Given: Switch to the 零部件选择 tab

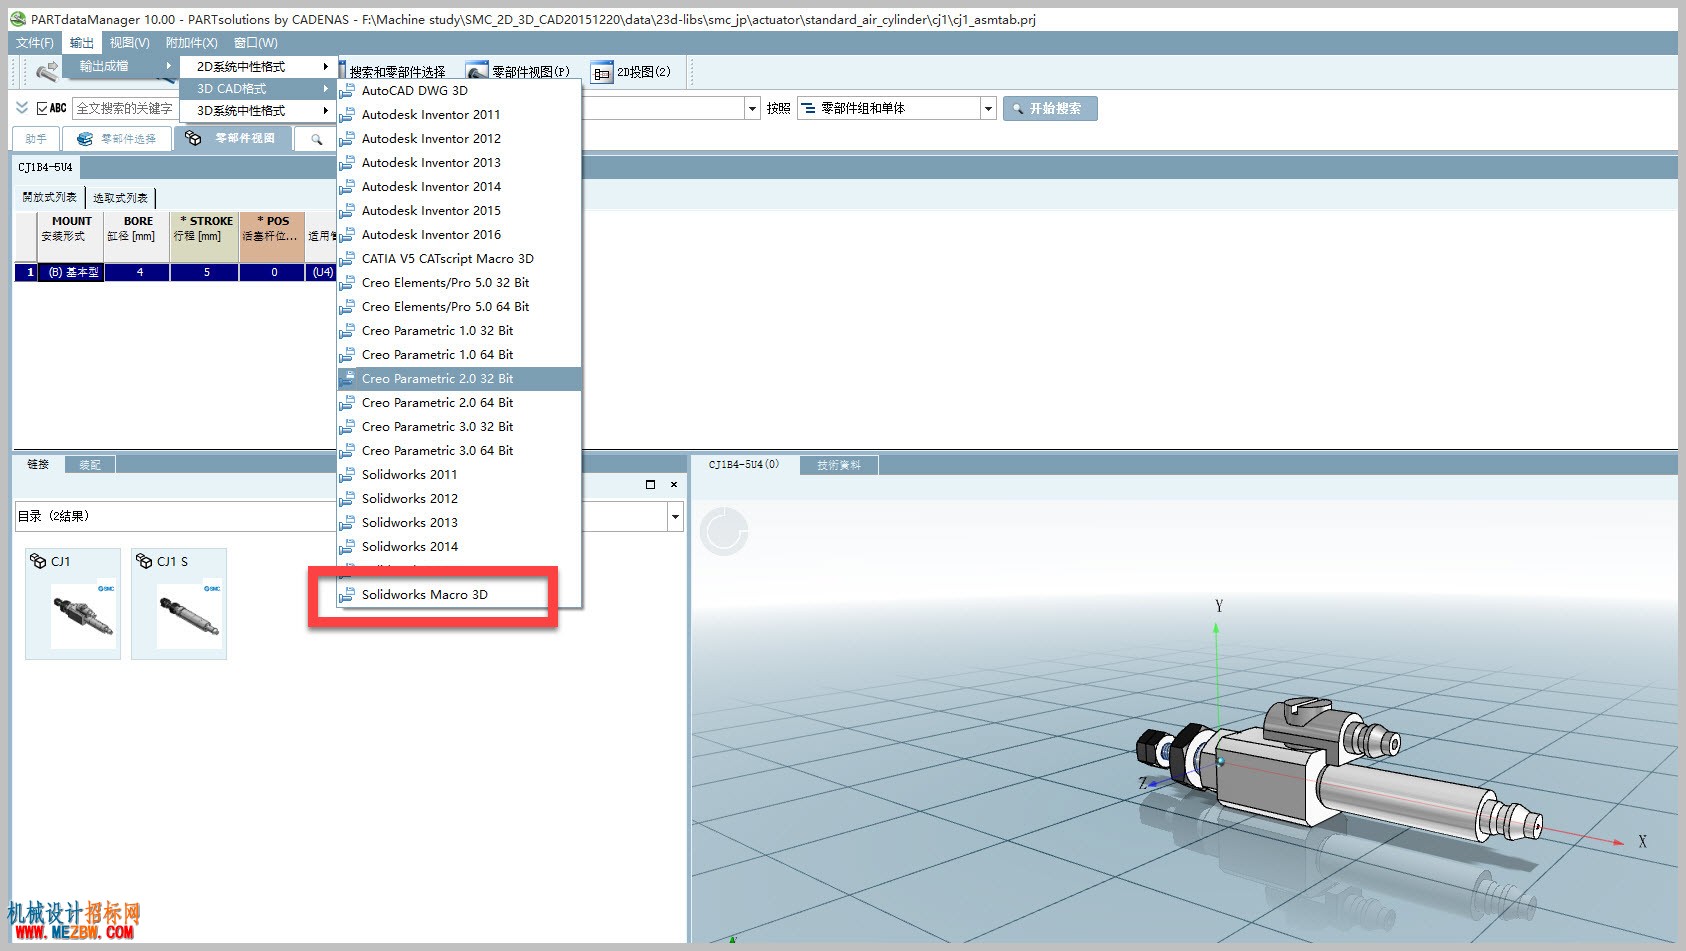Looking at the screenshot, I should [118, 139].
